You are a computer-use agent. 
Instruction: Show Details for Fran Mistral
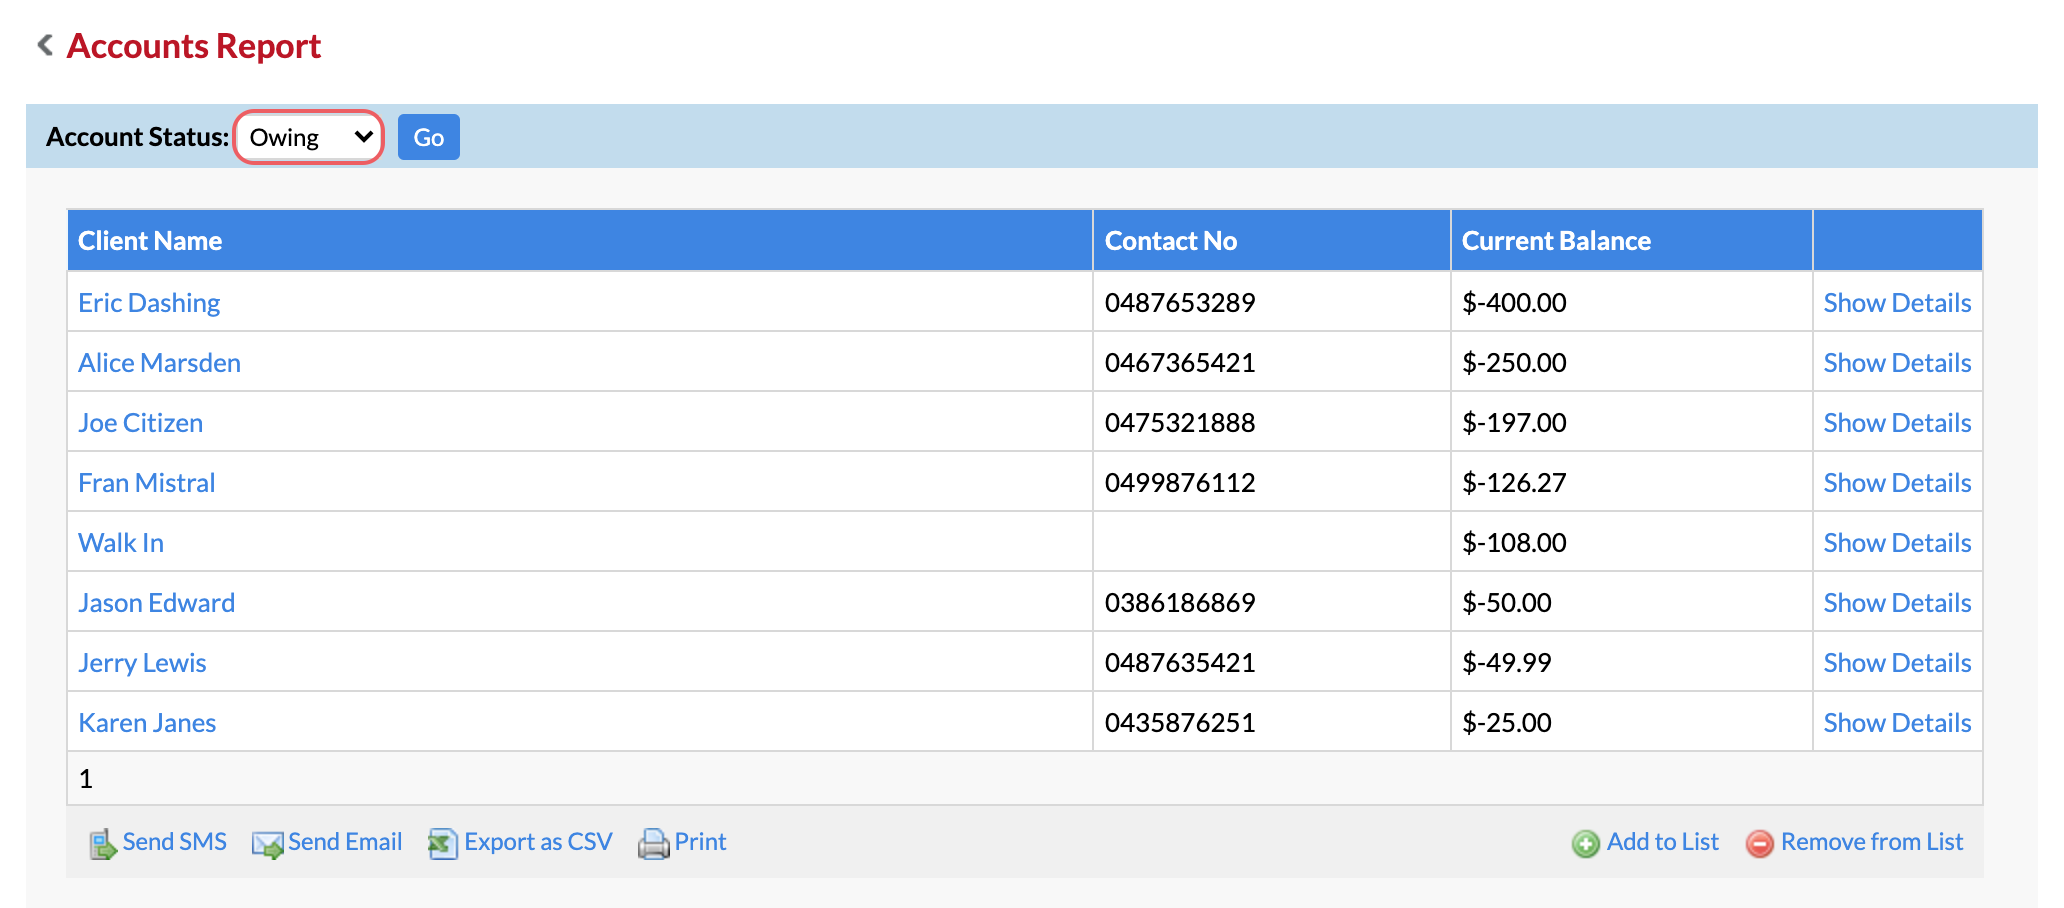[1897, 483]
